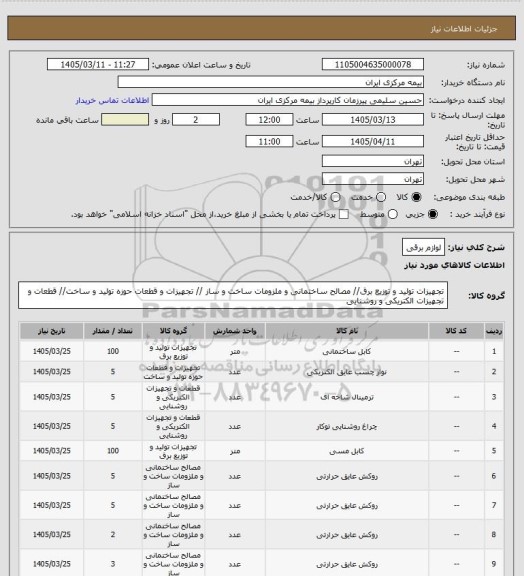Select the کالا radio button

tap(416, 197)
